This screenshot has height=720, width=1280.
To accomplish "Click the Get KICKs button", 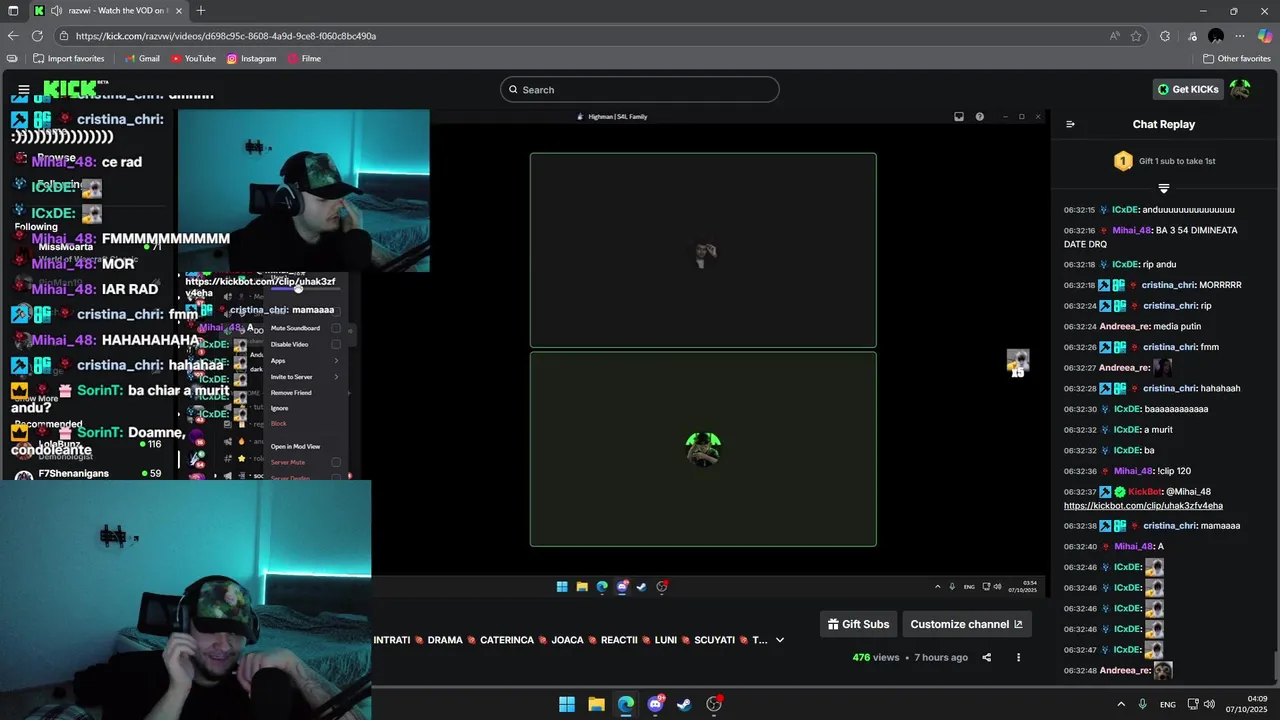I will (x=1188, y=90).
